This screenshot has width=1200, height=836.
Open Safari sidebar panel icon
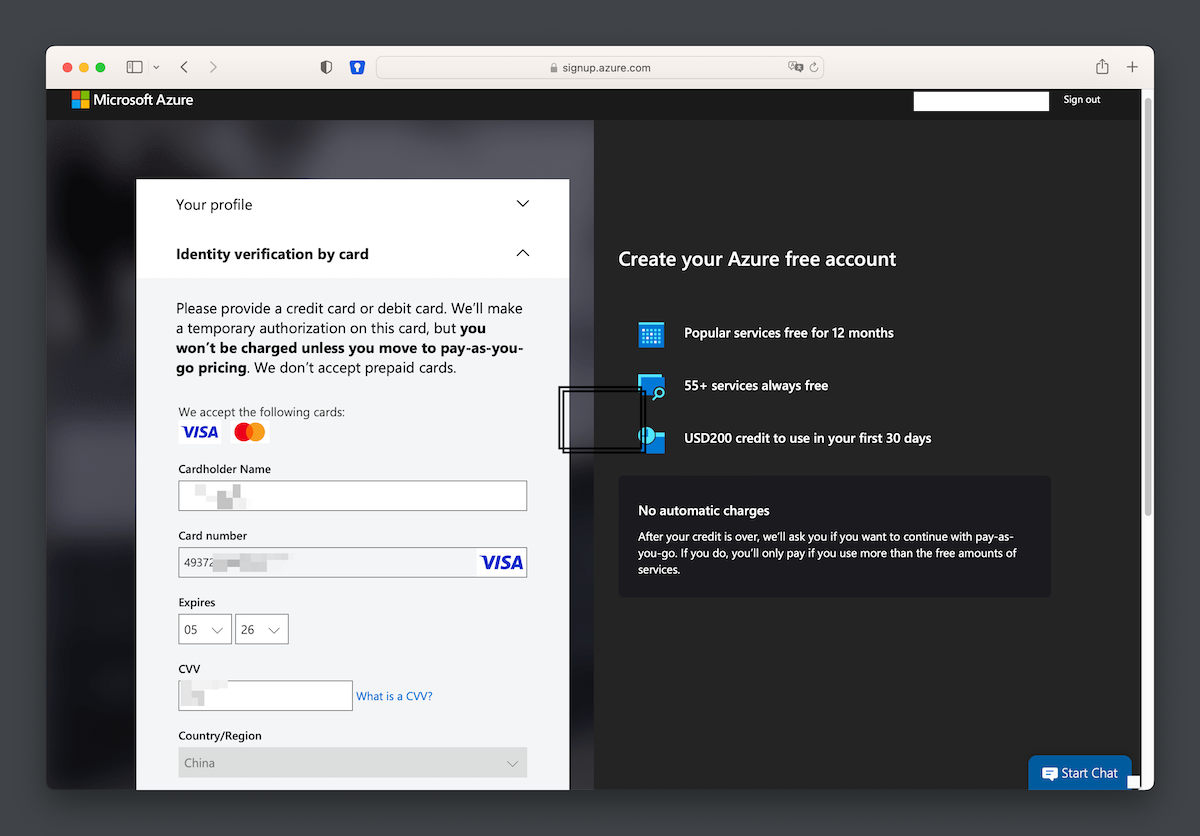pyautogui.click(x=134, y=67)
